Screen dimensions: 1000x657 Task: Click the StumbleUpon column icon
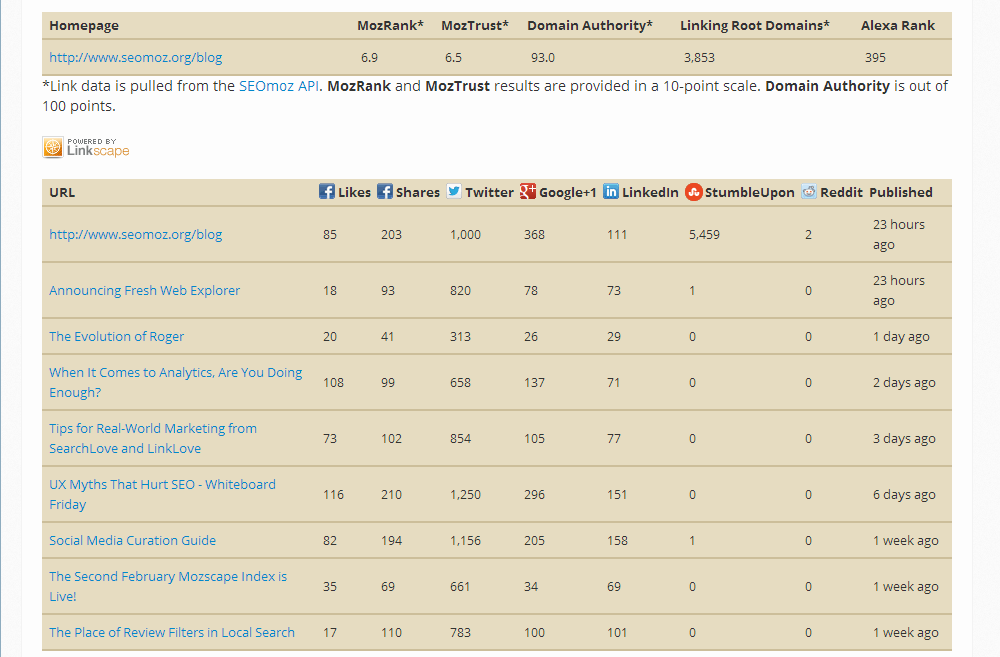point(694,191)
